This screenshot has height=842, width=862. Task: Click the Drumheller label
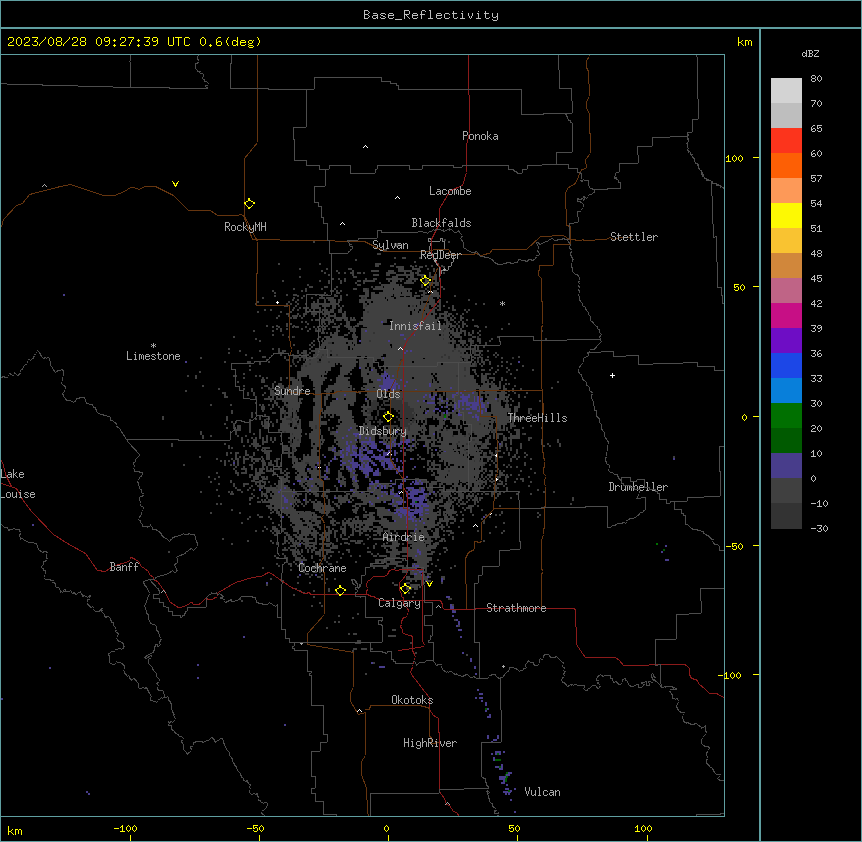638,487
